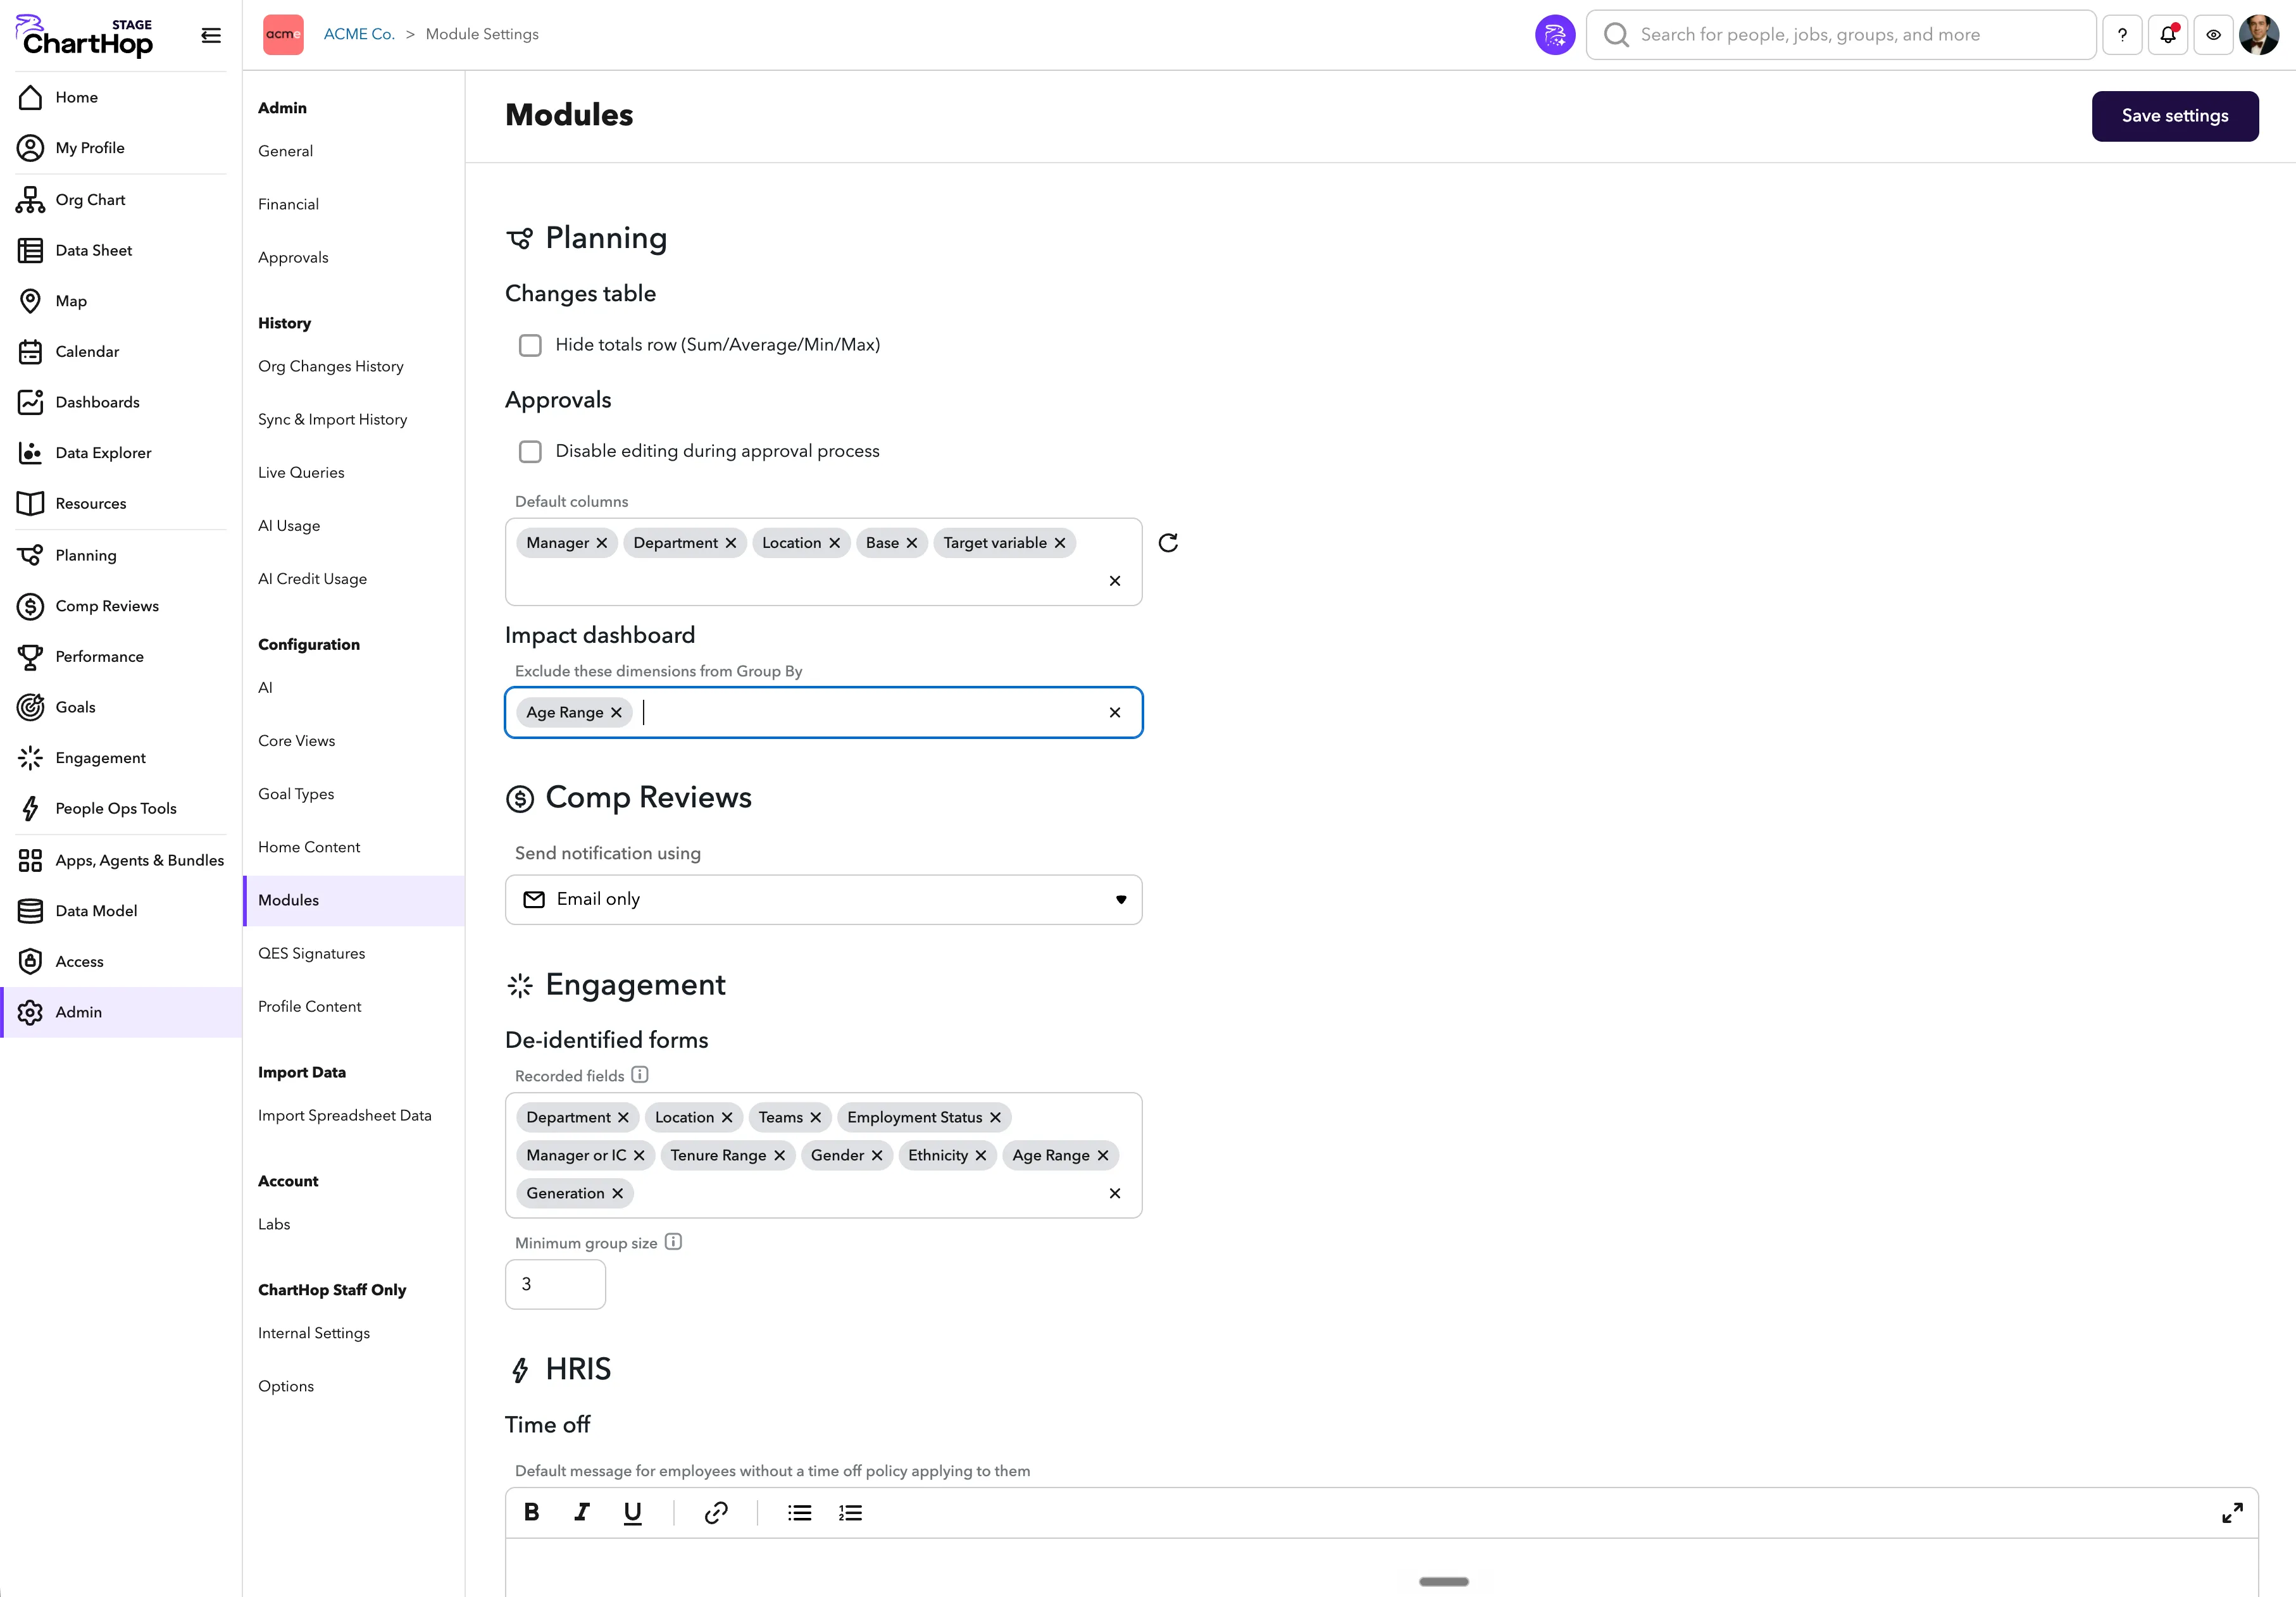Clear all default columns

tap(1115, 581)
